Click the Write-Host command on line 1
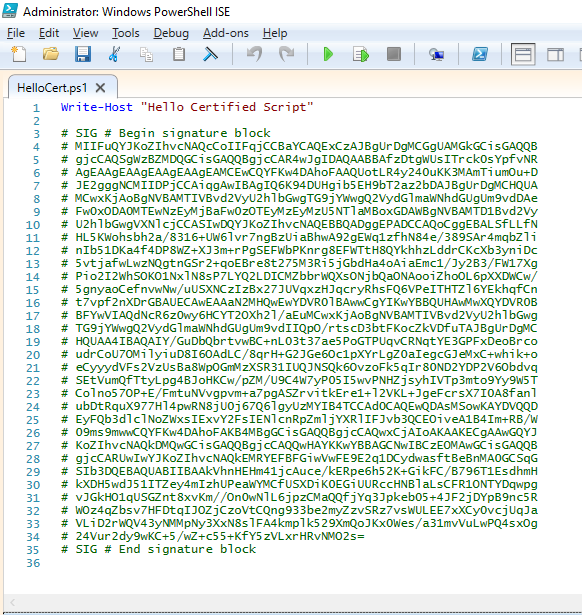This screenshot has height=615, width=582. pos(96,107)
